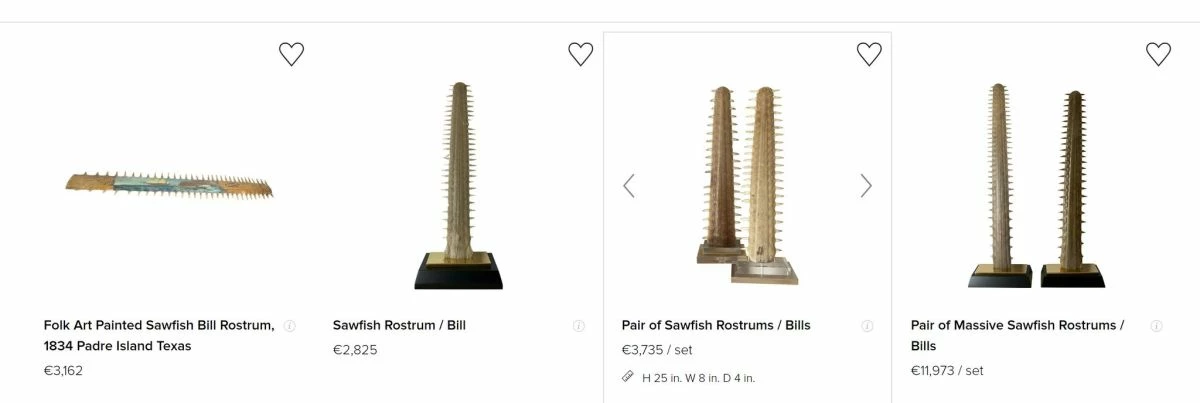Save the single Sawfish Rostrum / Bill heart
The image size is (1200, 403).
pyautogui.click(x=580, y=54)
